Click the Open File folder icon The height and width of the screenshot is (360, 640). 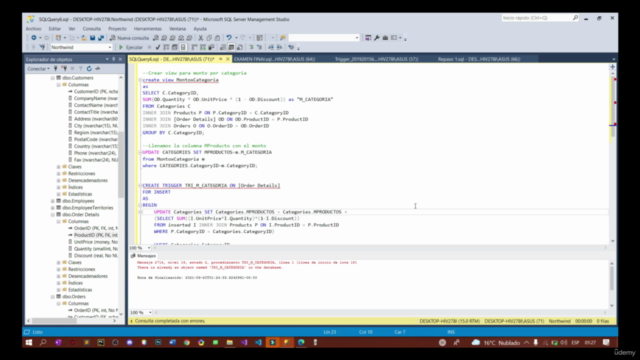click(x=84, y=38)
